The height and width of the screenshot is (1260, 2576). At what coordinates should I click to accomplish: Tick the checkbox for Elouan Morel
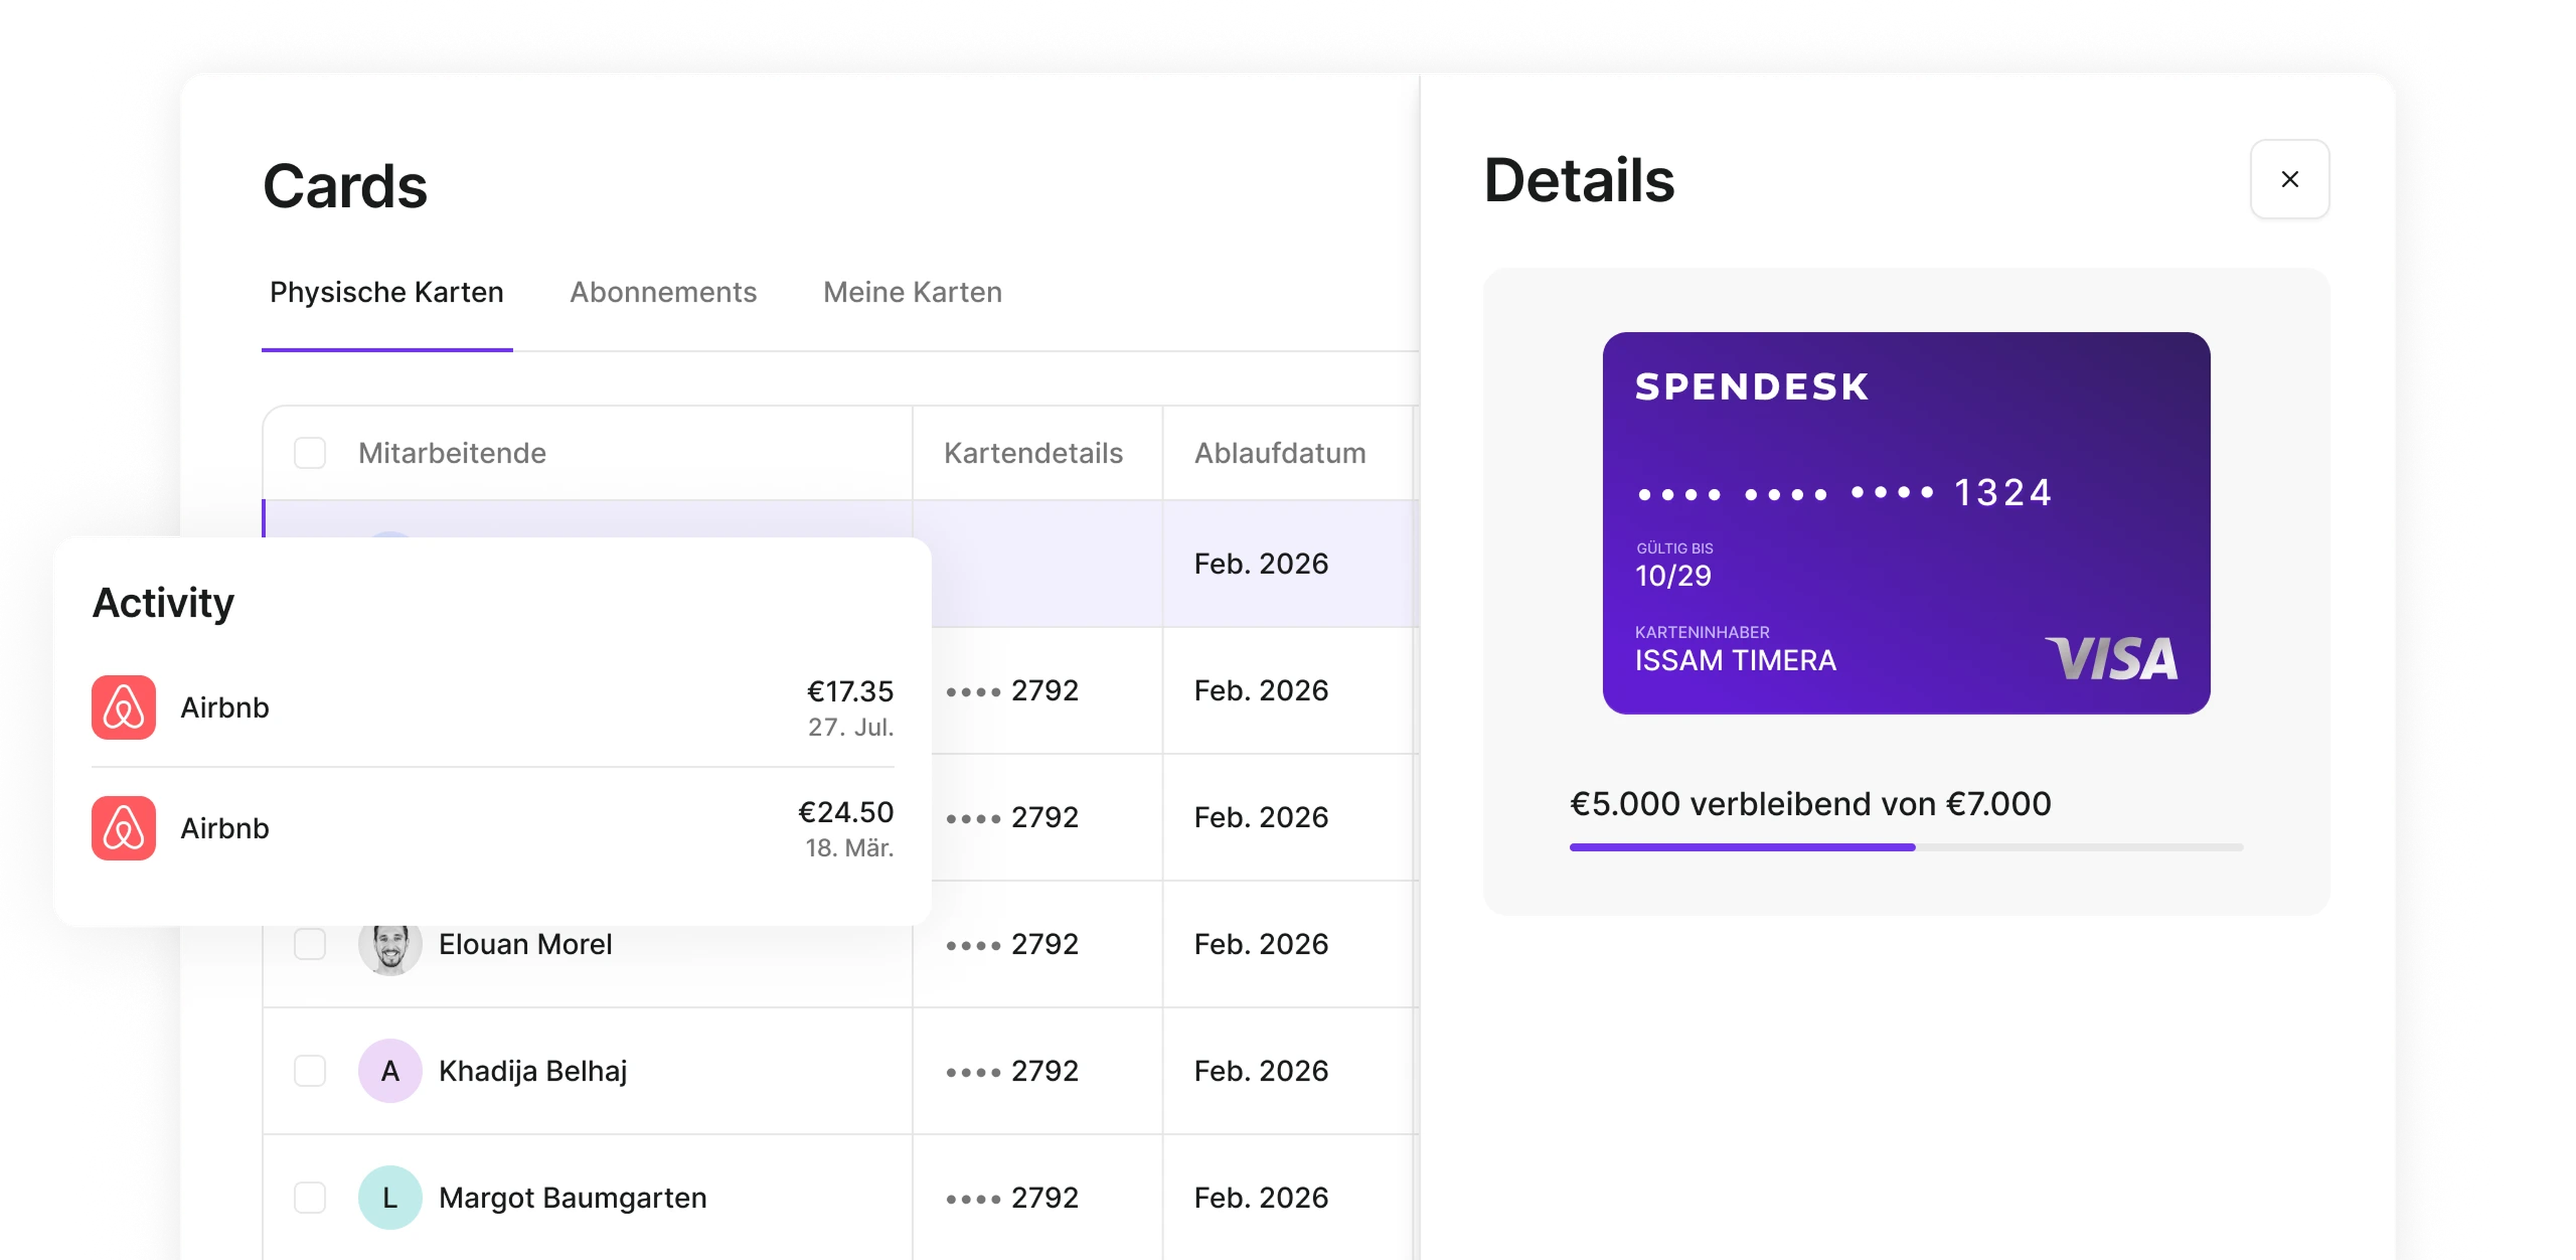pos(310,944)
